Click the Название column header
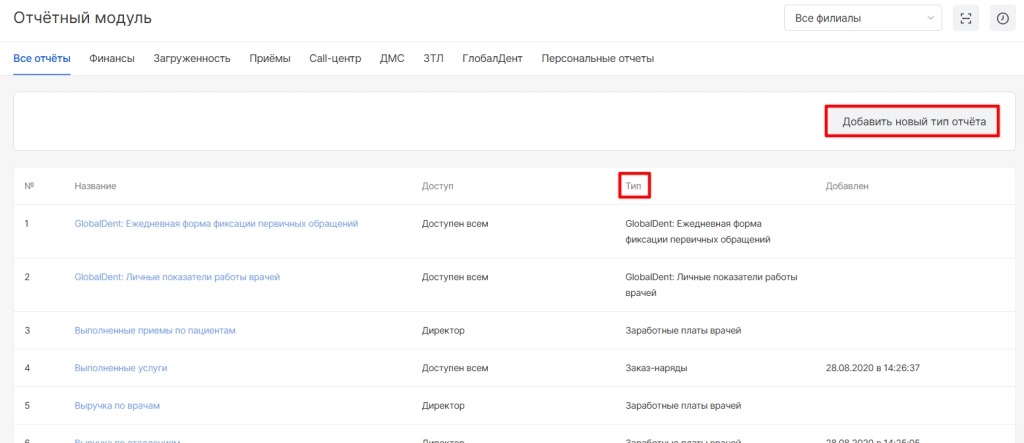1024x443 pixels. pos(95,186)
